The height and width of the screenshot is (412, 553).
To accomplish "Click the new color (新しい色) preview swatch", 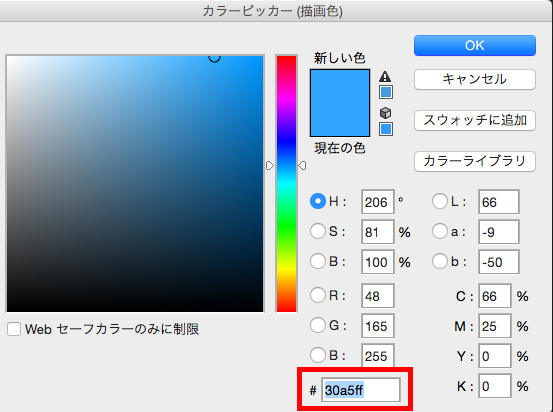I will (x=340, y=86).
